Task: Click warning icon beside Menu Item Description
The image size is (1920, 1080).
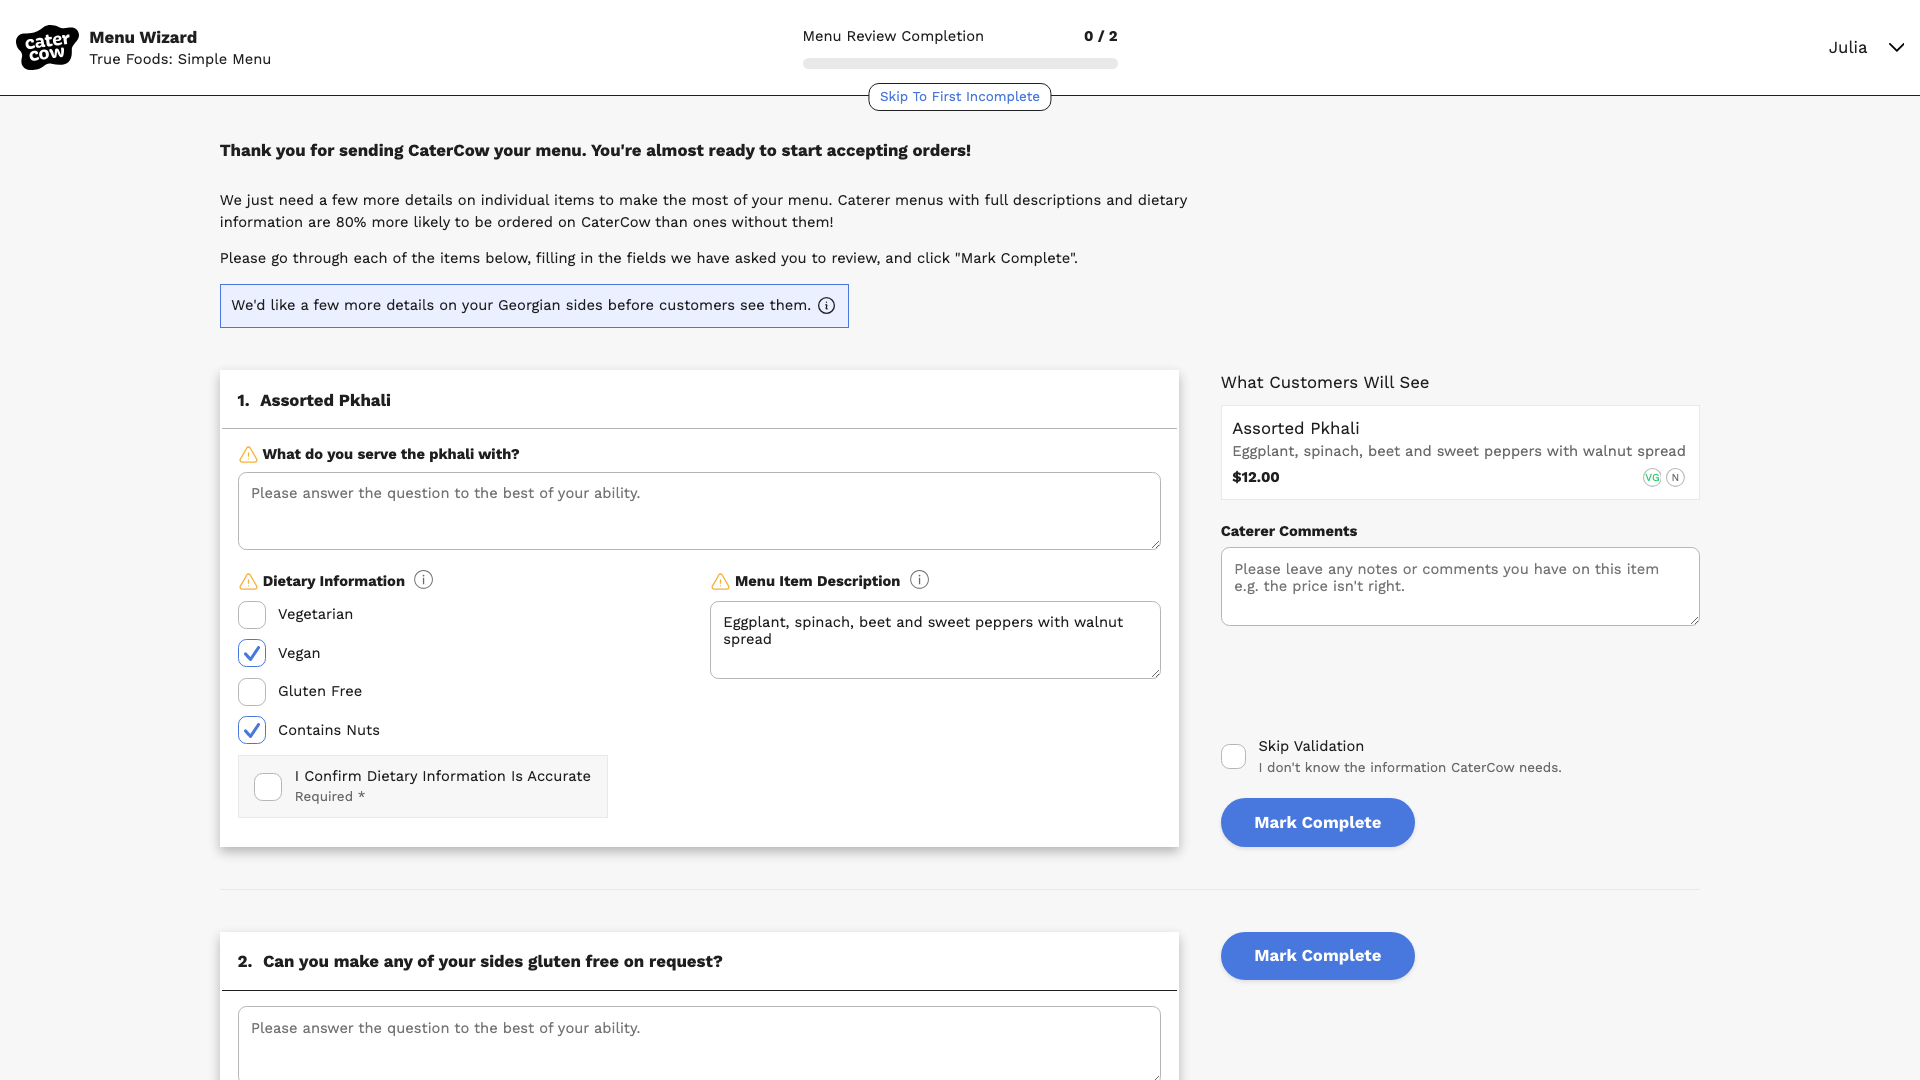Action: point(720,582)
